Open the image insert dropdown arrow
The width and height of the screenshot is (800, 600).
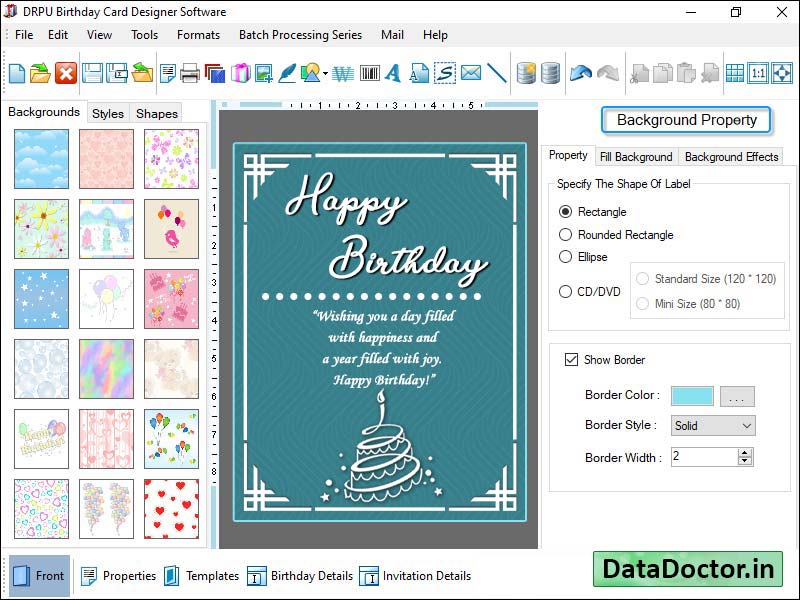(x=325, y=73)
